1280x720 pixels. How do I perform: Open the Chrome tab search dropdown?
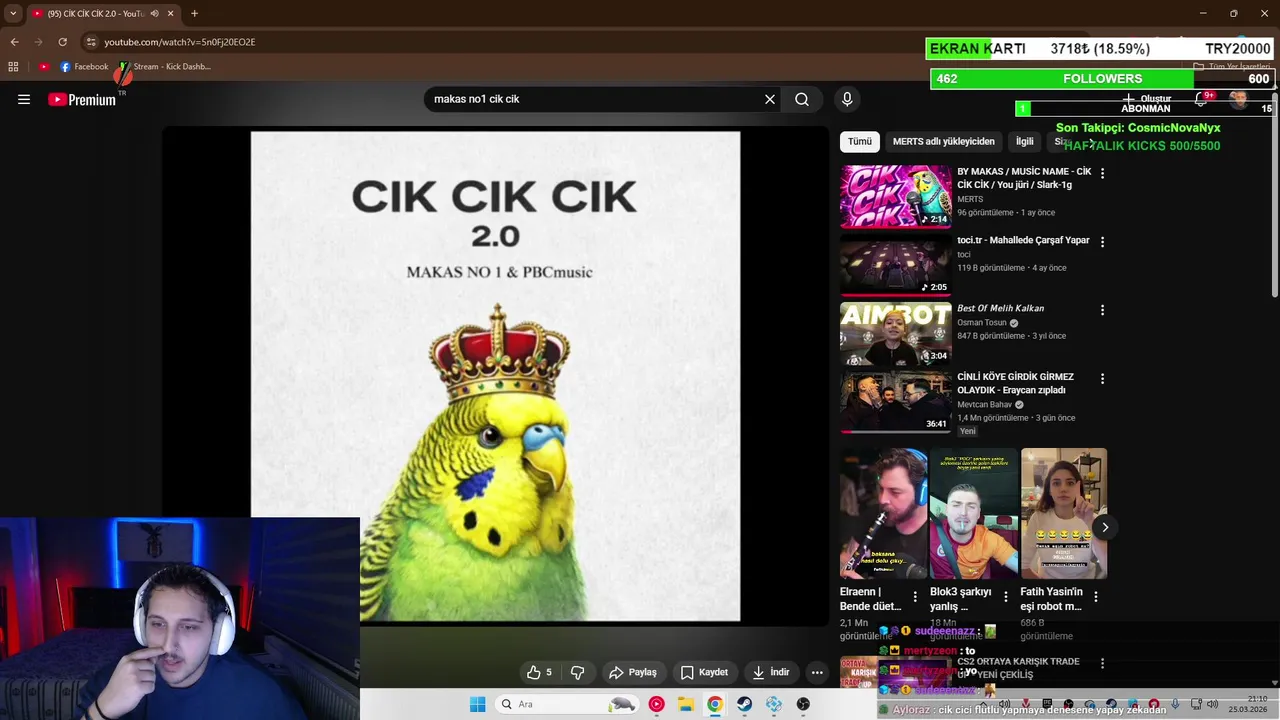click(x=13, y=13)
